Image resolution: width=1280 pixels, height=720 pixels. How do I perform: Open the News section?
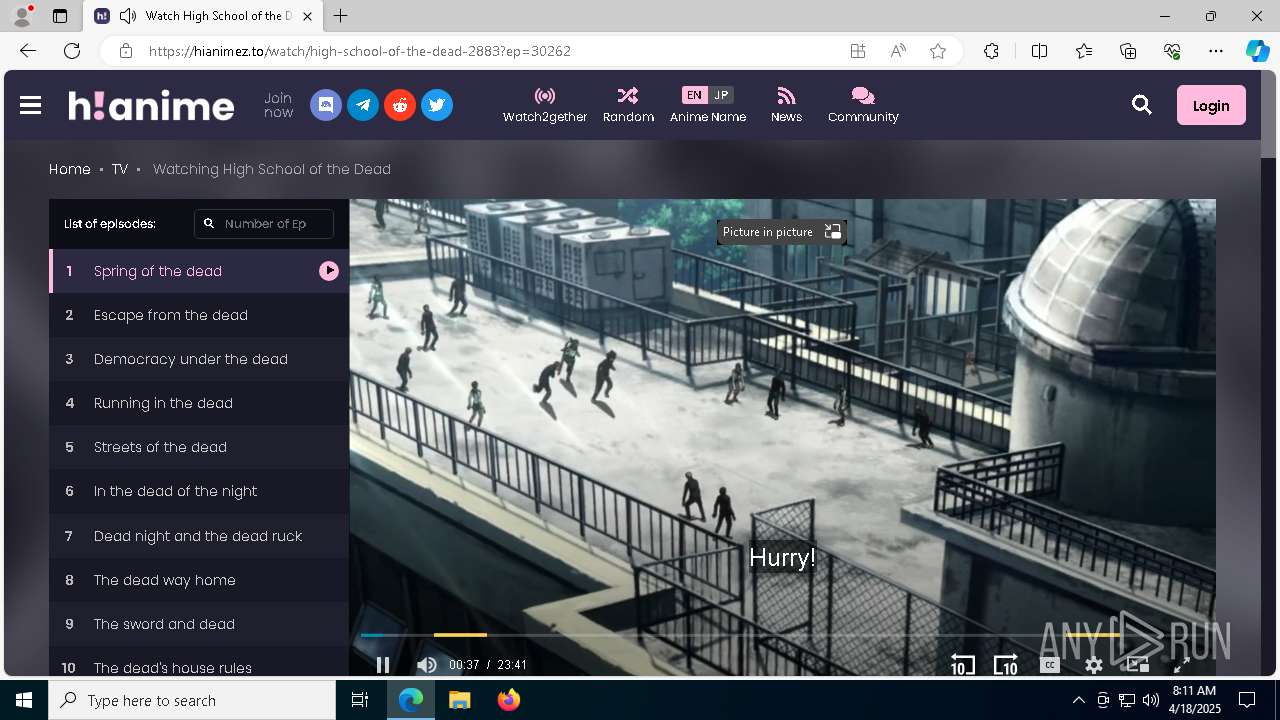click(x=786, y=105)
